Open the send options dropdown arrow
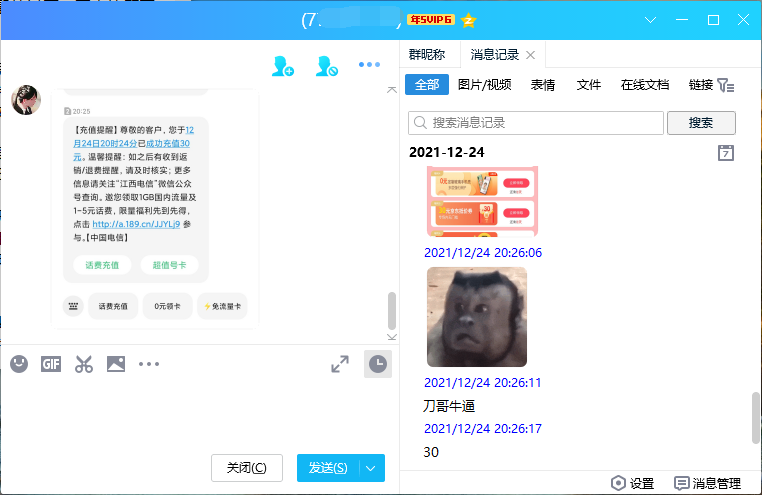 [371, 468]
